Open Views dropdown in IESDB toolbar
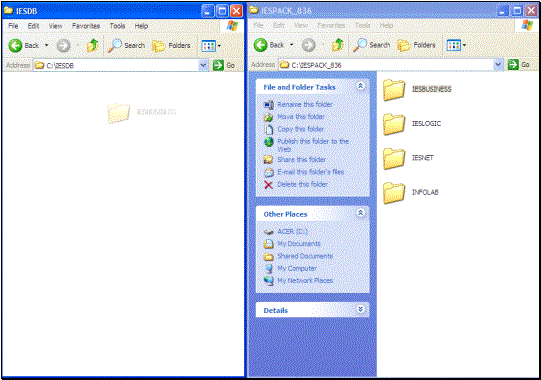The height and width of the screenshot is (380, 541). [x=211, y=46]
